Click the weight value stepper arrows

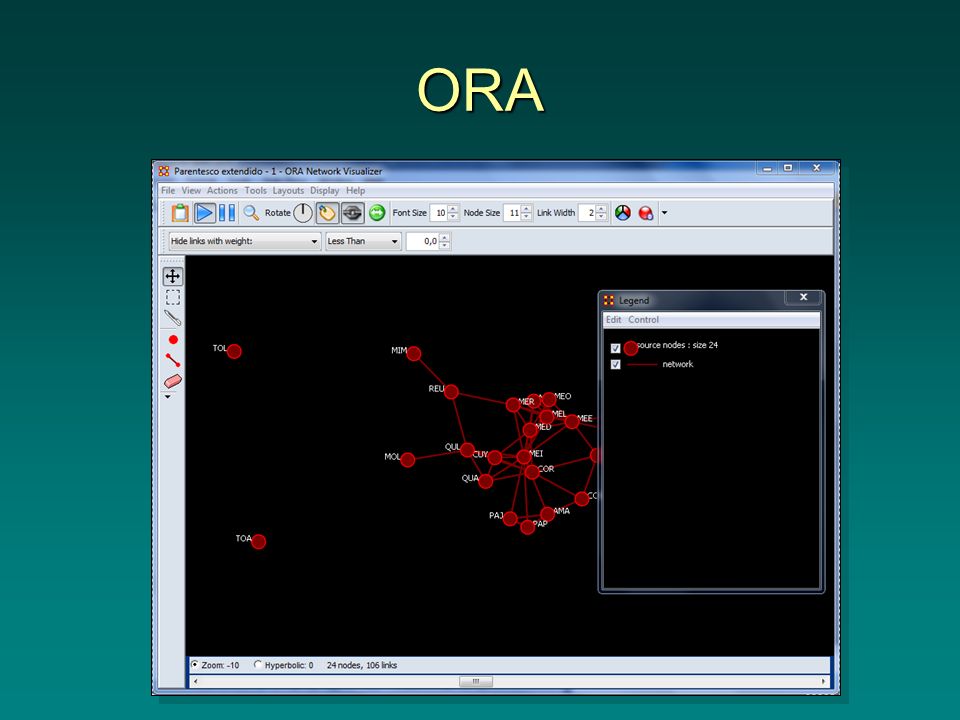coord(444,241)
